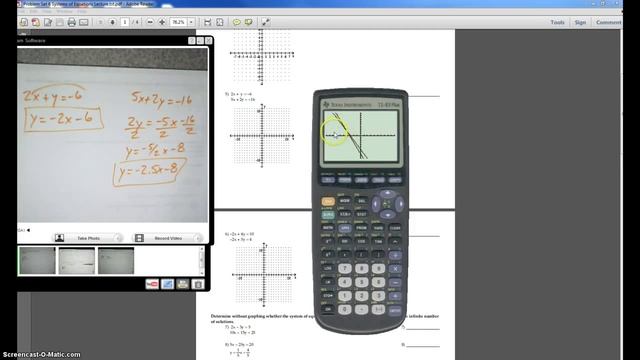
Task: Click the calculator 2ND key
Action: point(328,201)
